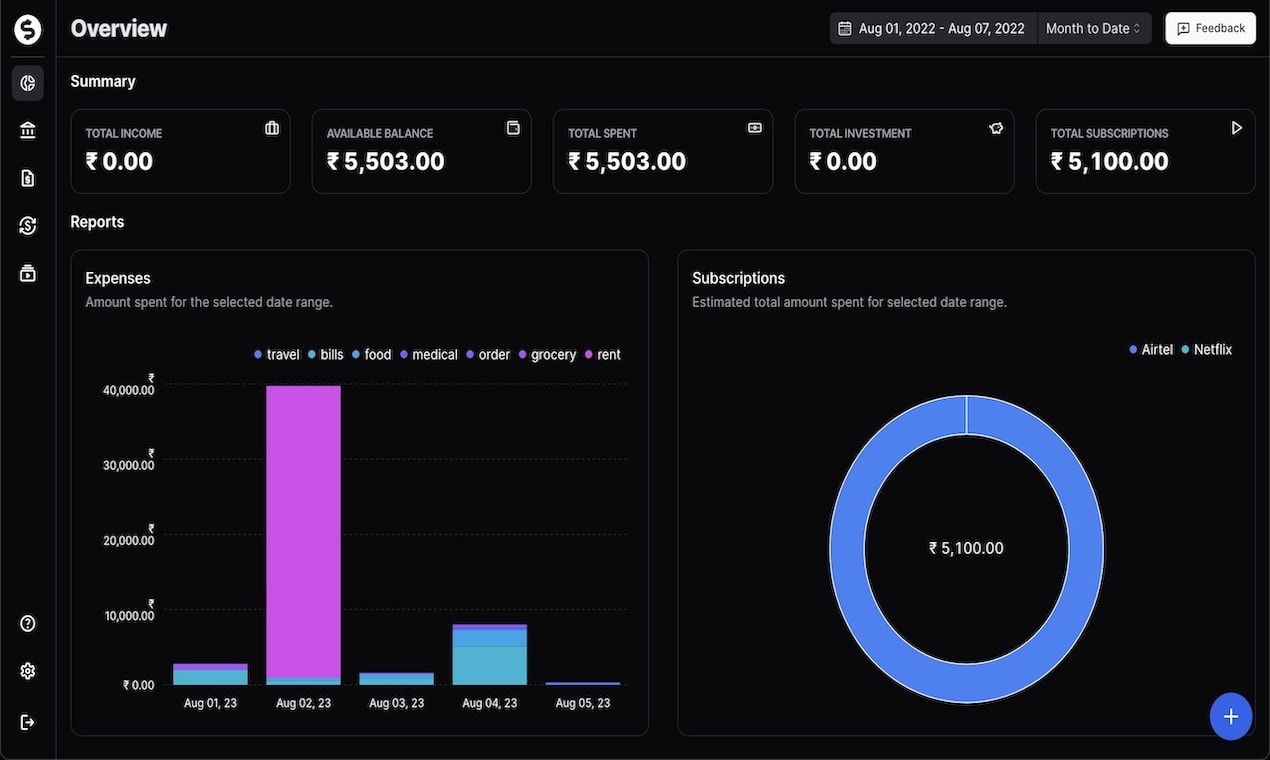
Task: Toggle the bills legend item
Action: click(x=326, y=355)
